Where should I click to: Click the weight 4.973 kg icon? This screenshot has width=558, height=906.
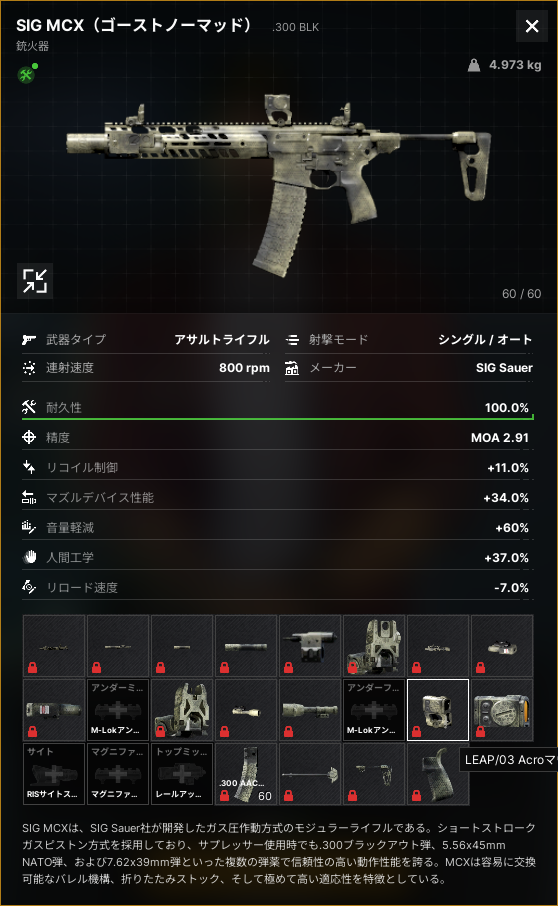pyautogui.click(x=474, y=65)
